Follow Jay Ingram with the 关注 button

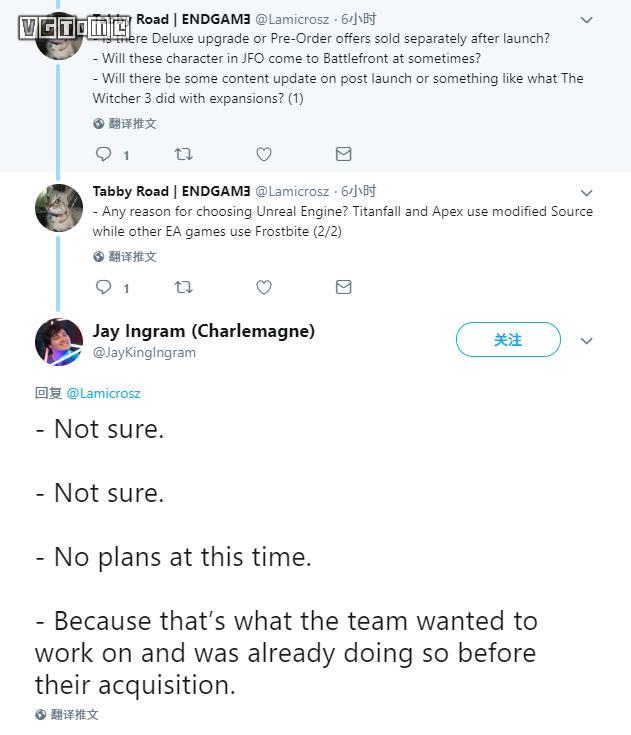click(x=508, y=340)
